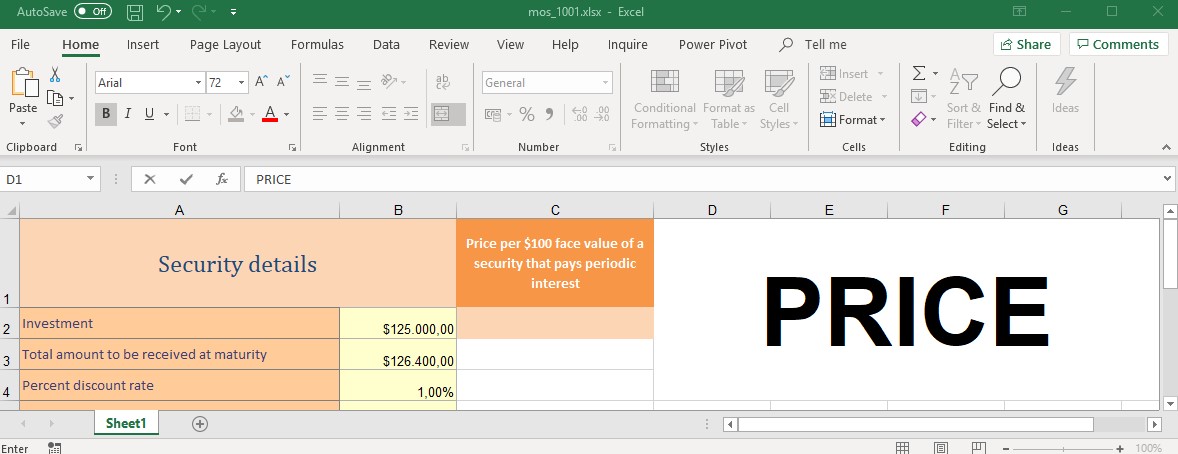Click the AutoSum sigma icon

point(918,74)
